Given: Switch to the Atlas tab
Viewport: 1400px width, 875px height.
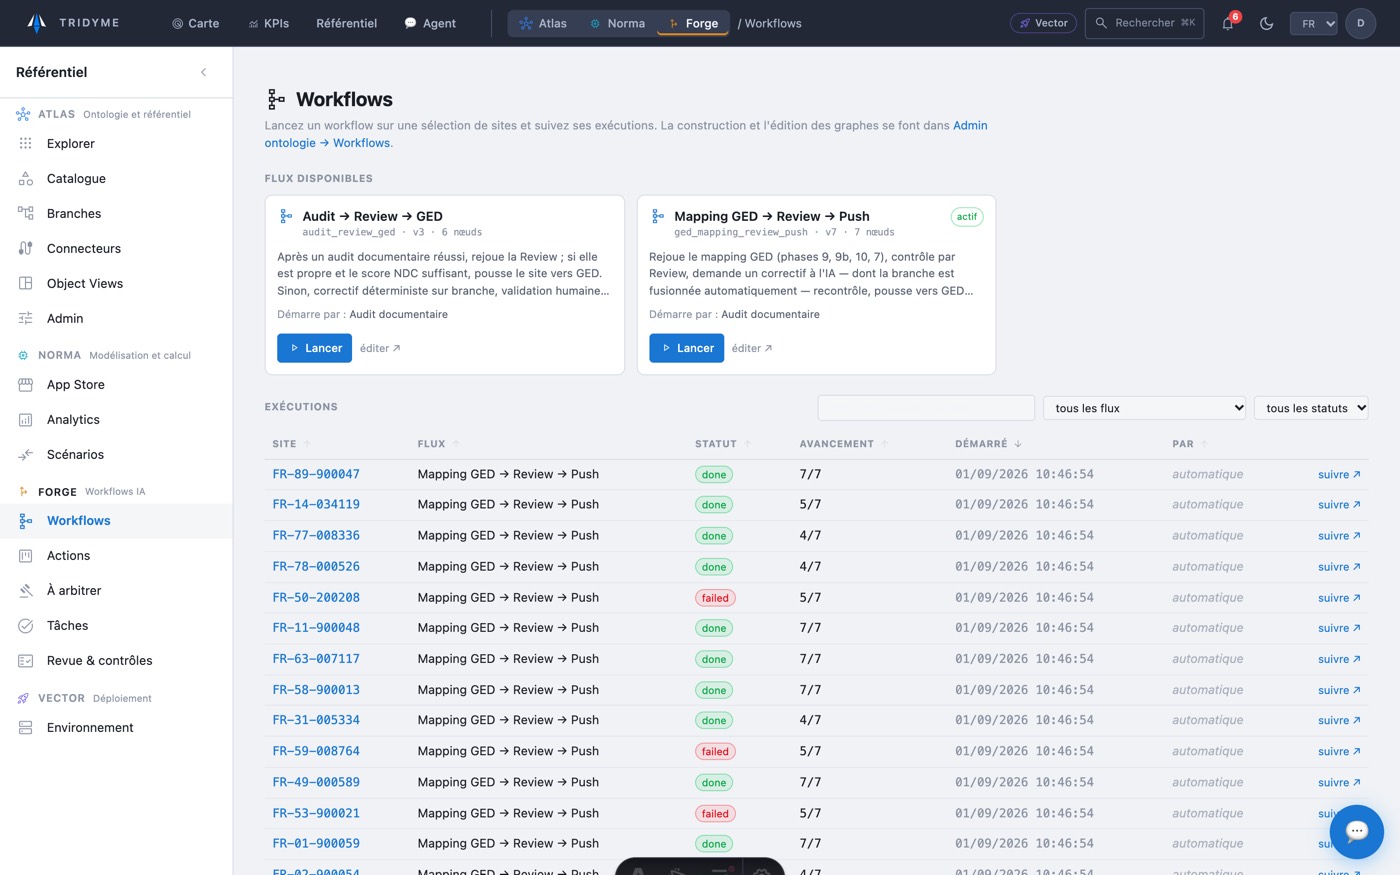Looking at the screenshot, I should [543, 23].
